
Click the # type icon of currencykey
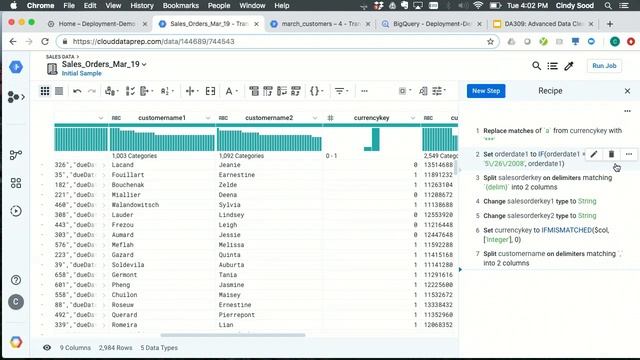click(331, 118)
